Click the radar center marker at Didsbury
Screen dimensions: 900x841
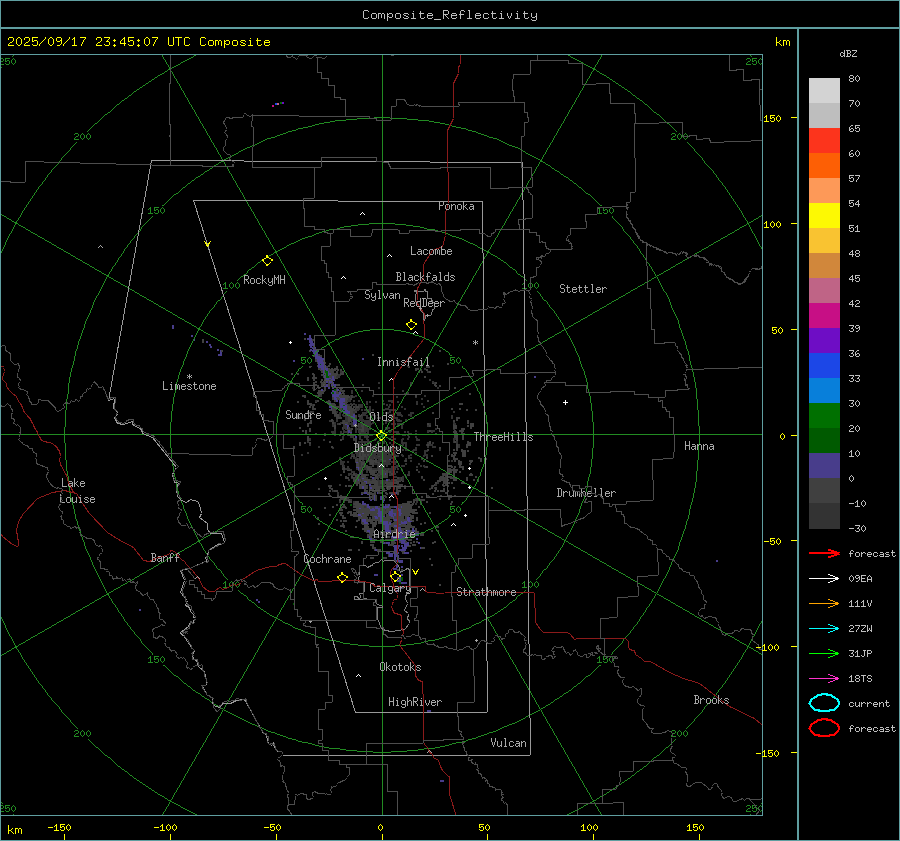pos(381,435)
